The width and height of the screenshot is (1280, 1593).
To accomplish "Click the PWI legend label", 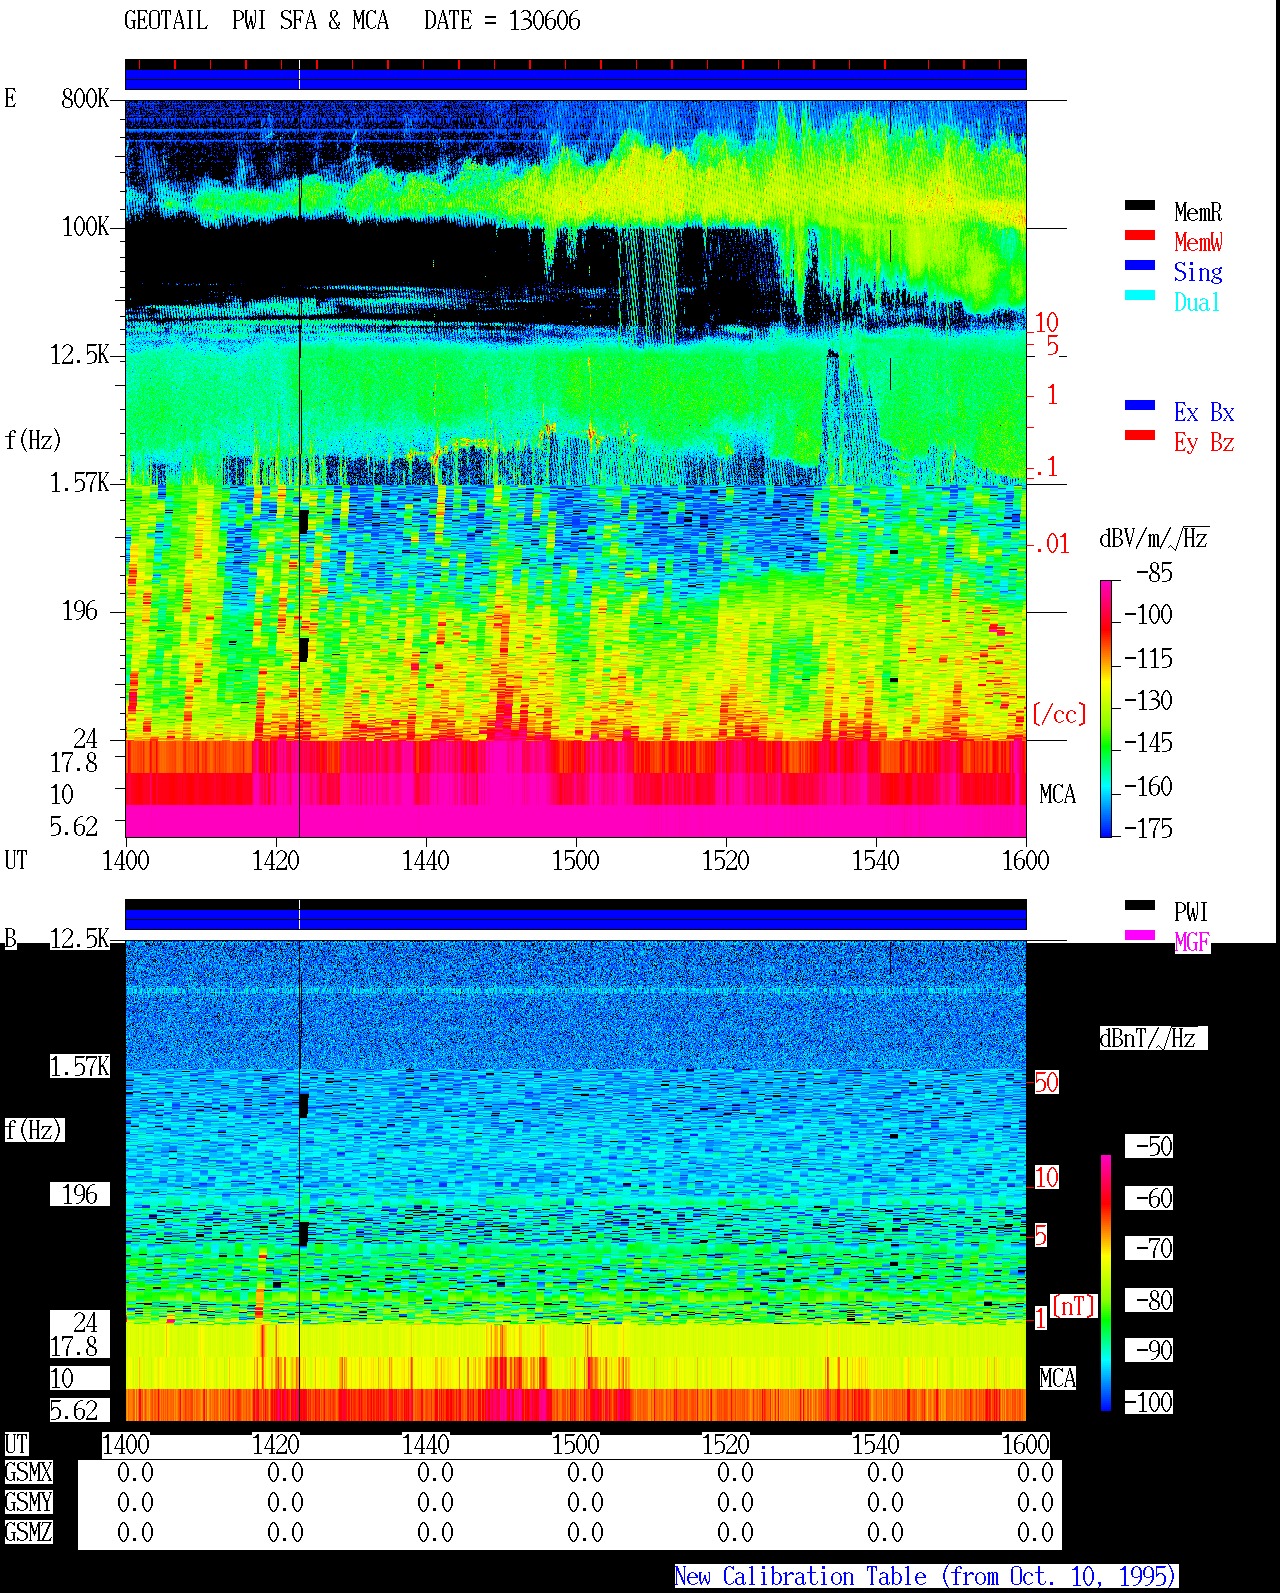I will pyautogui.click(x=1191, y=912).
